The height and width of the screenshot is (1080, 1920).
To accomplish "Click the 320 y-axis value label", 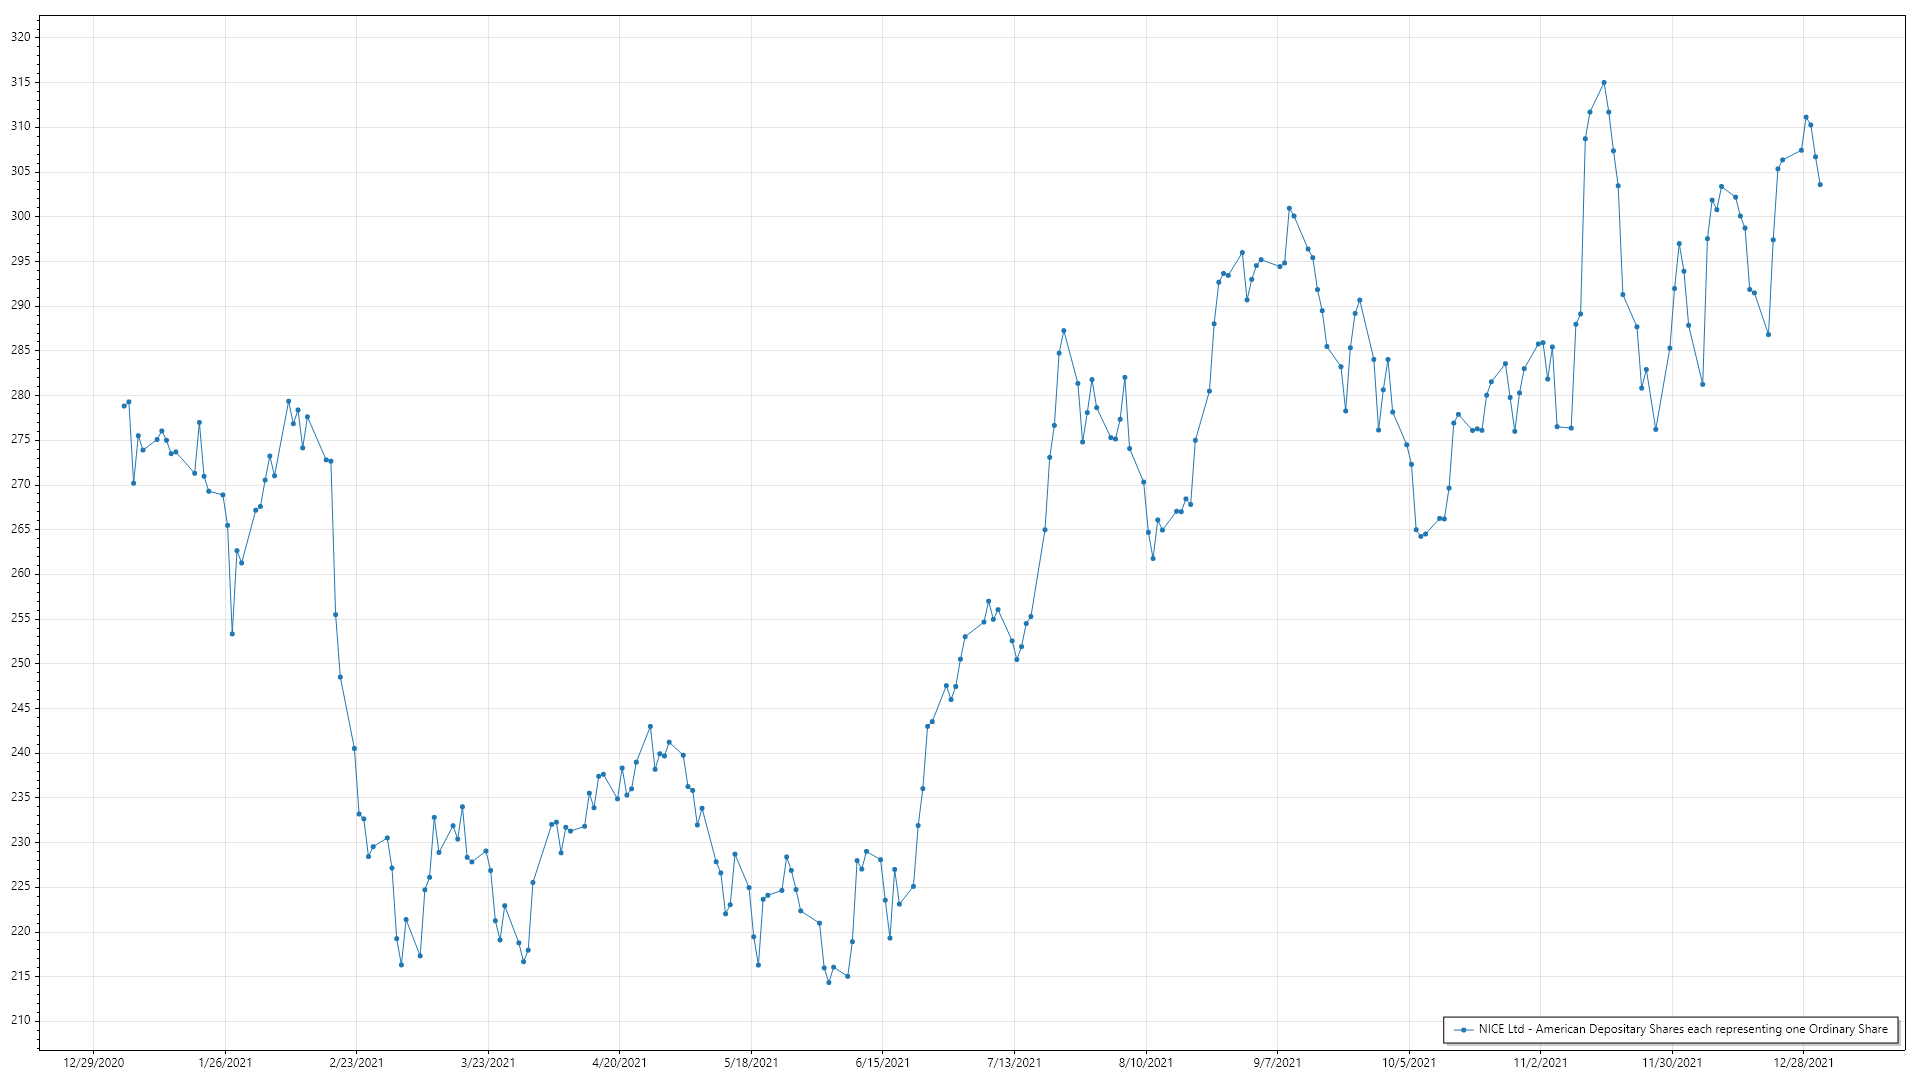I will point(20,37).
